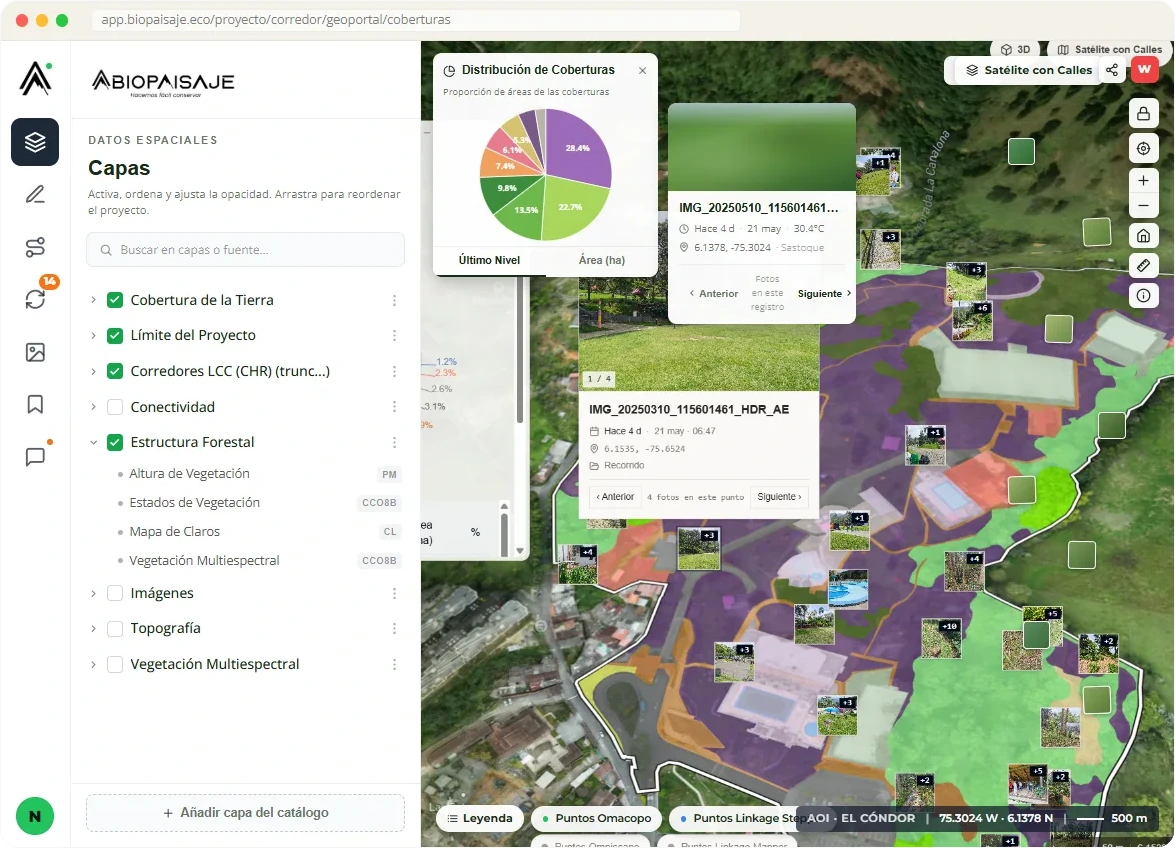Click Añadir capa del catálogo button
This screenshot has height=848, width=1175.
[246, 813]
